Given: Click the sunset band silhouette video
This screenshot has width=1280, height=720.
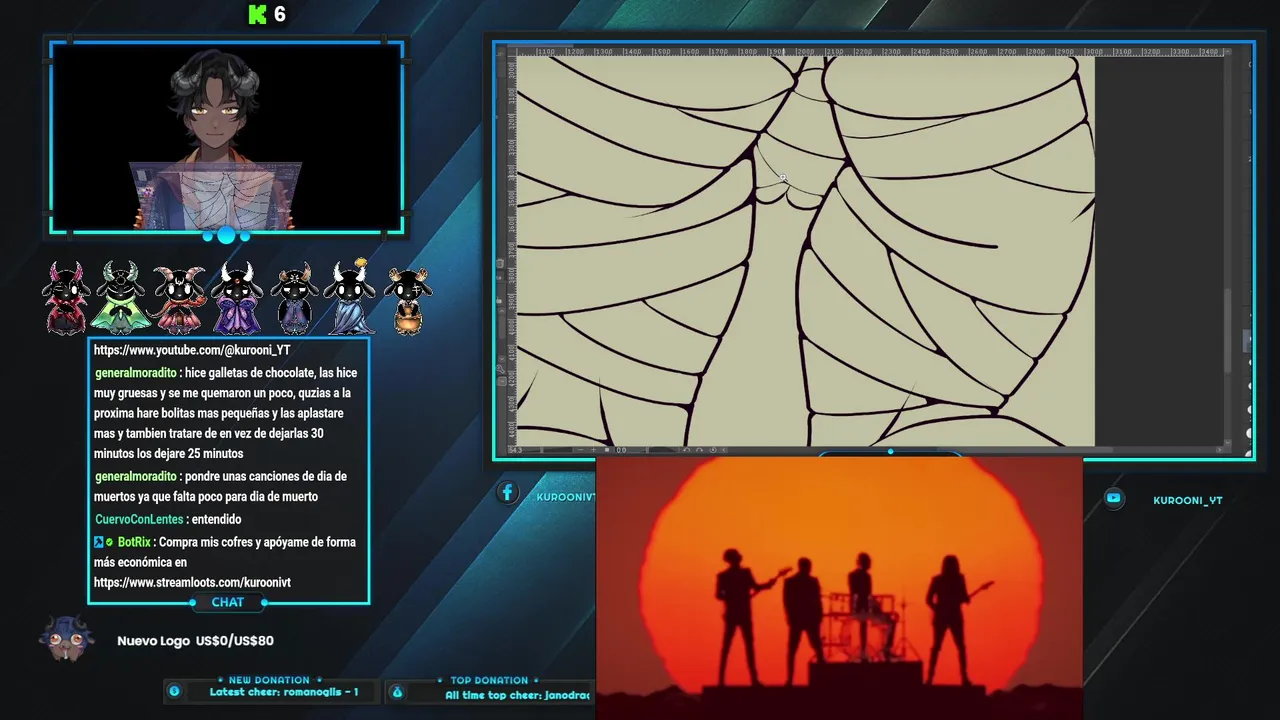Looking at the screenshot, I should tap(839, 588).
